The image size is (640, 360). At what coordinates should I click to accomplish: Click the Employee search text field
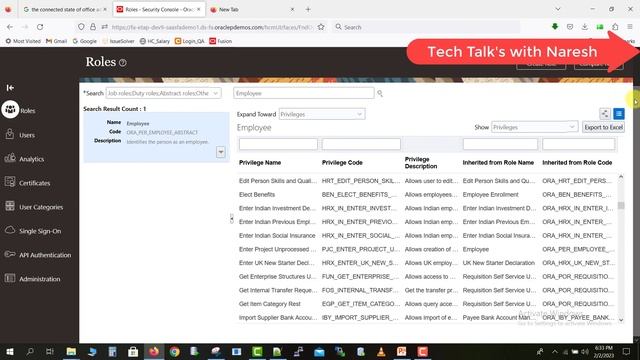304,93
